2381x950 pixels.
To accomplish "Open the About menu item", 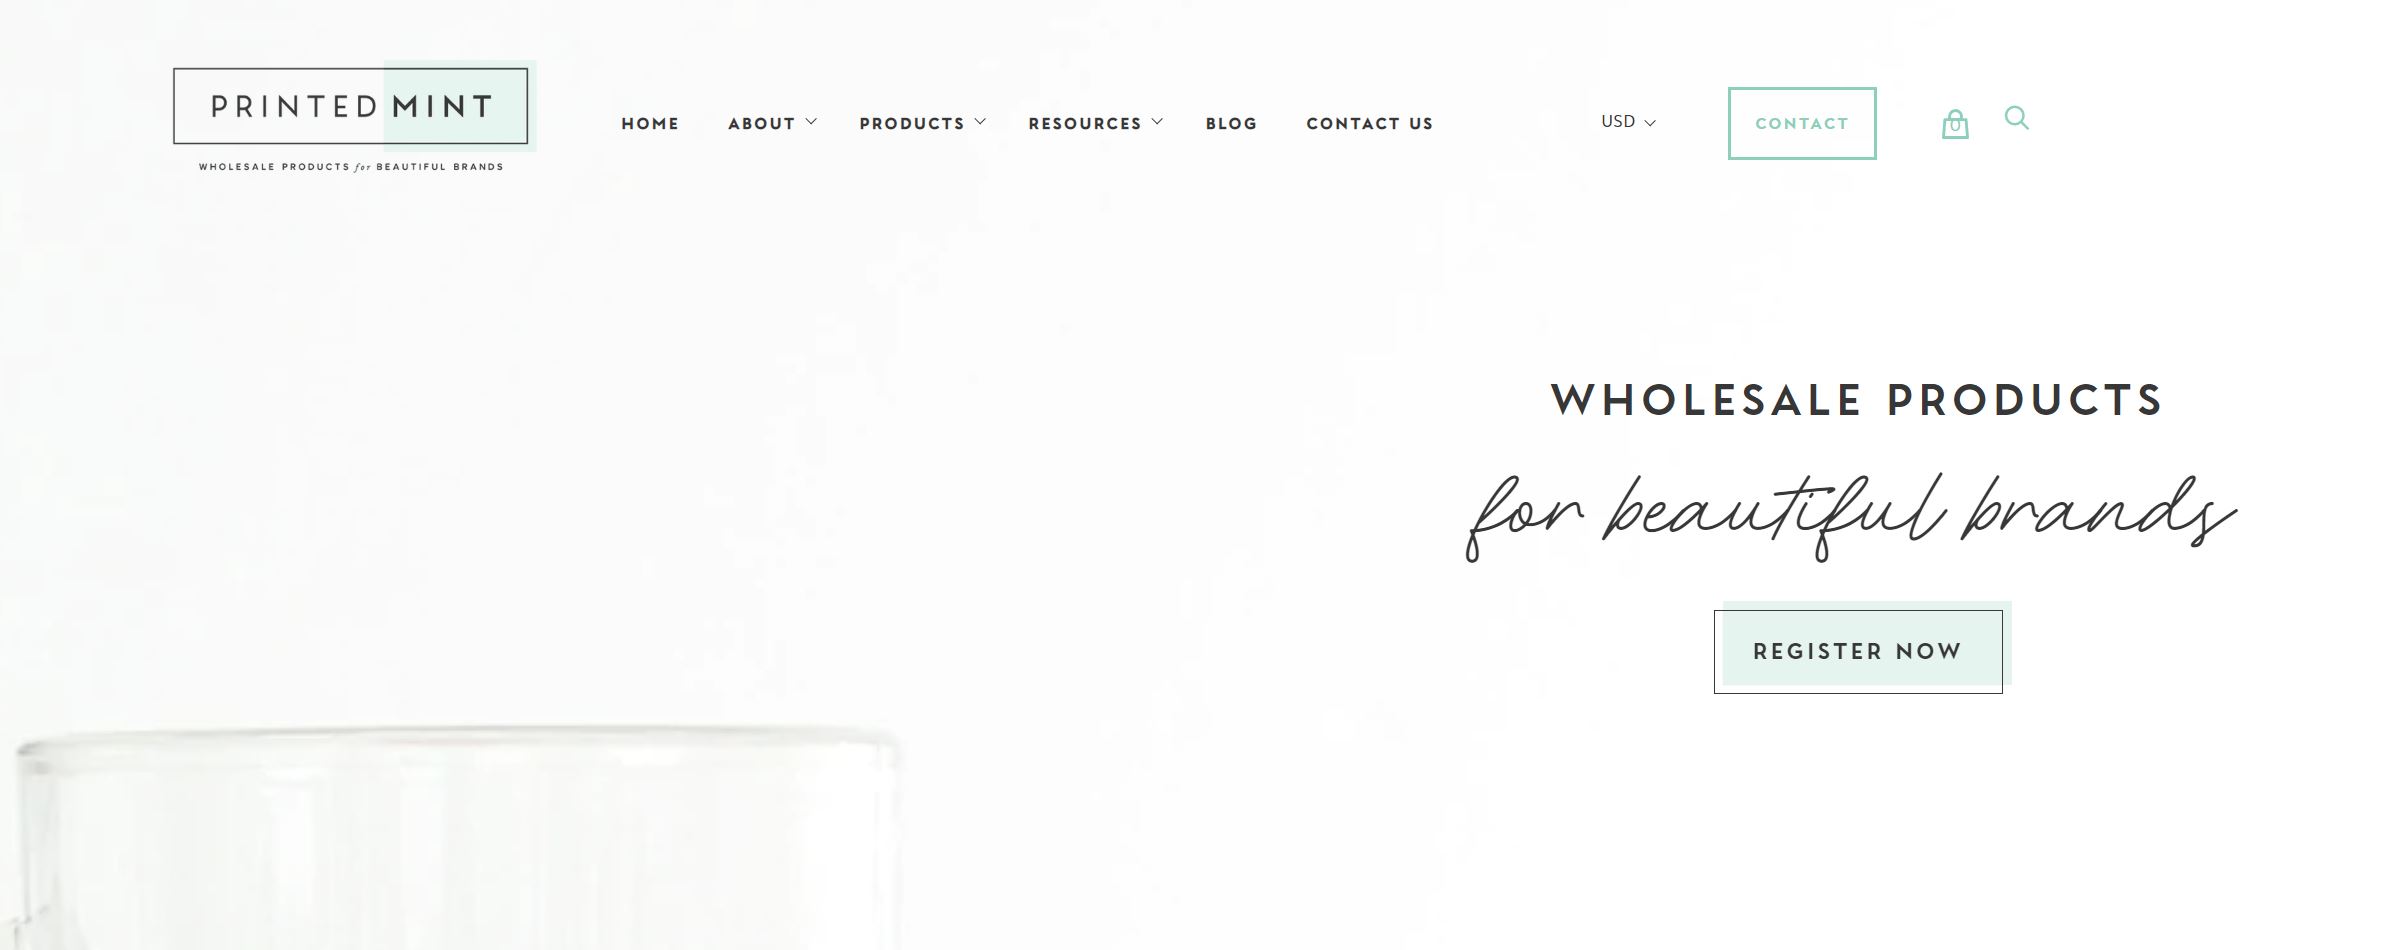I will click(761, 124).
